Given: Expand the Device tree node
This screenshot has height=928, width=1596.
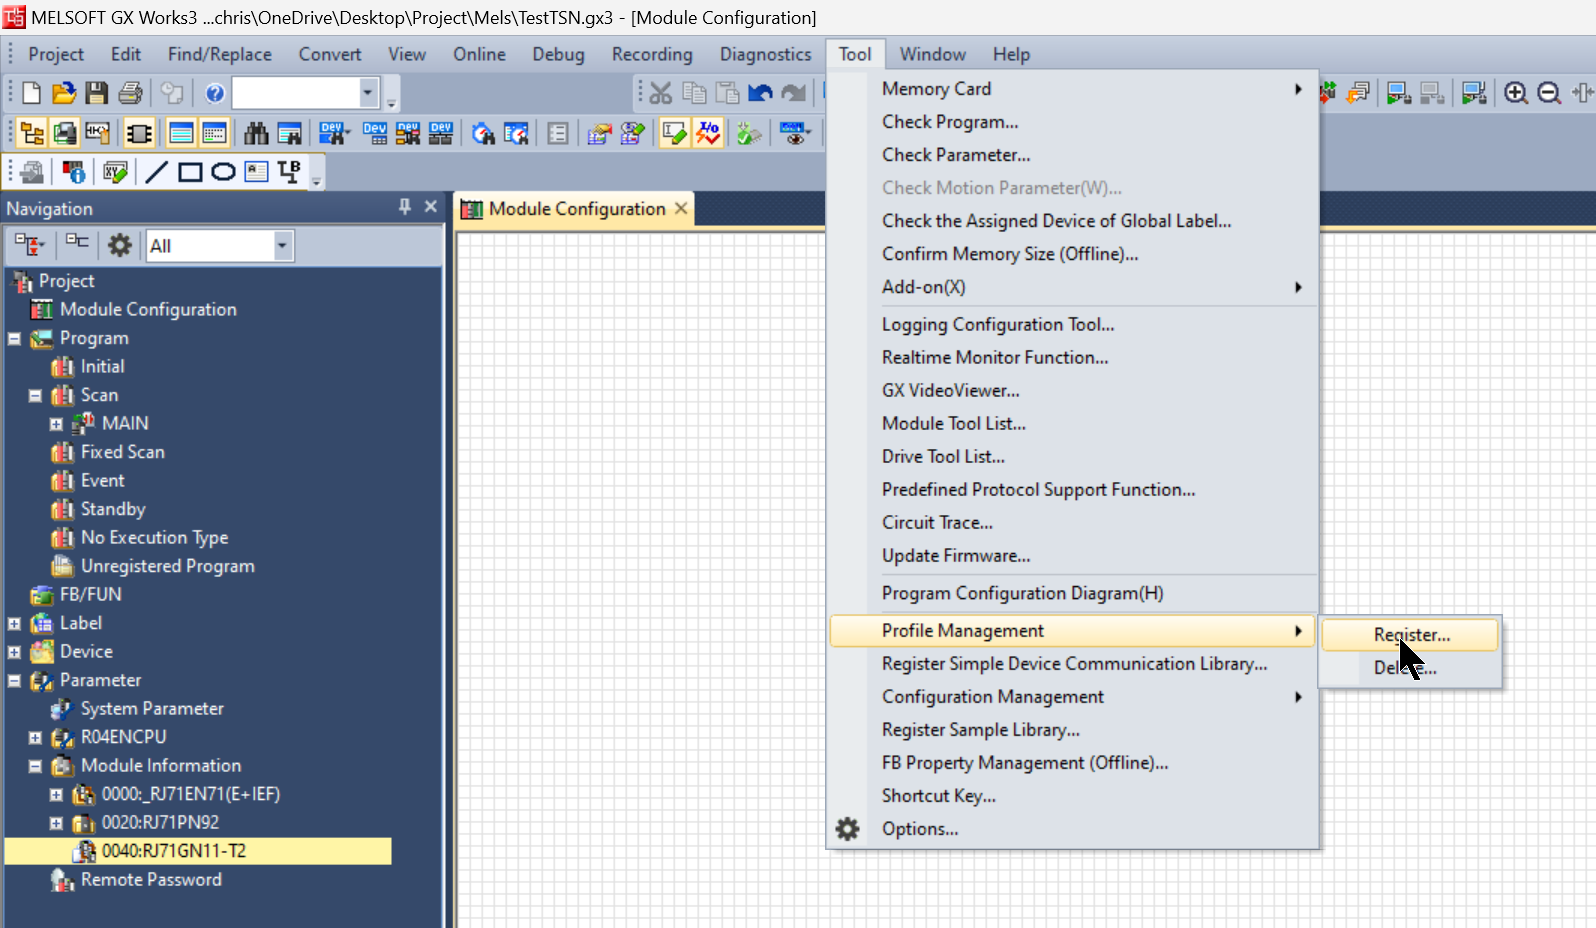Looking at the screenshot, I should (14, 653).
